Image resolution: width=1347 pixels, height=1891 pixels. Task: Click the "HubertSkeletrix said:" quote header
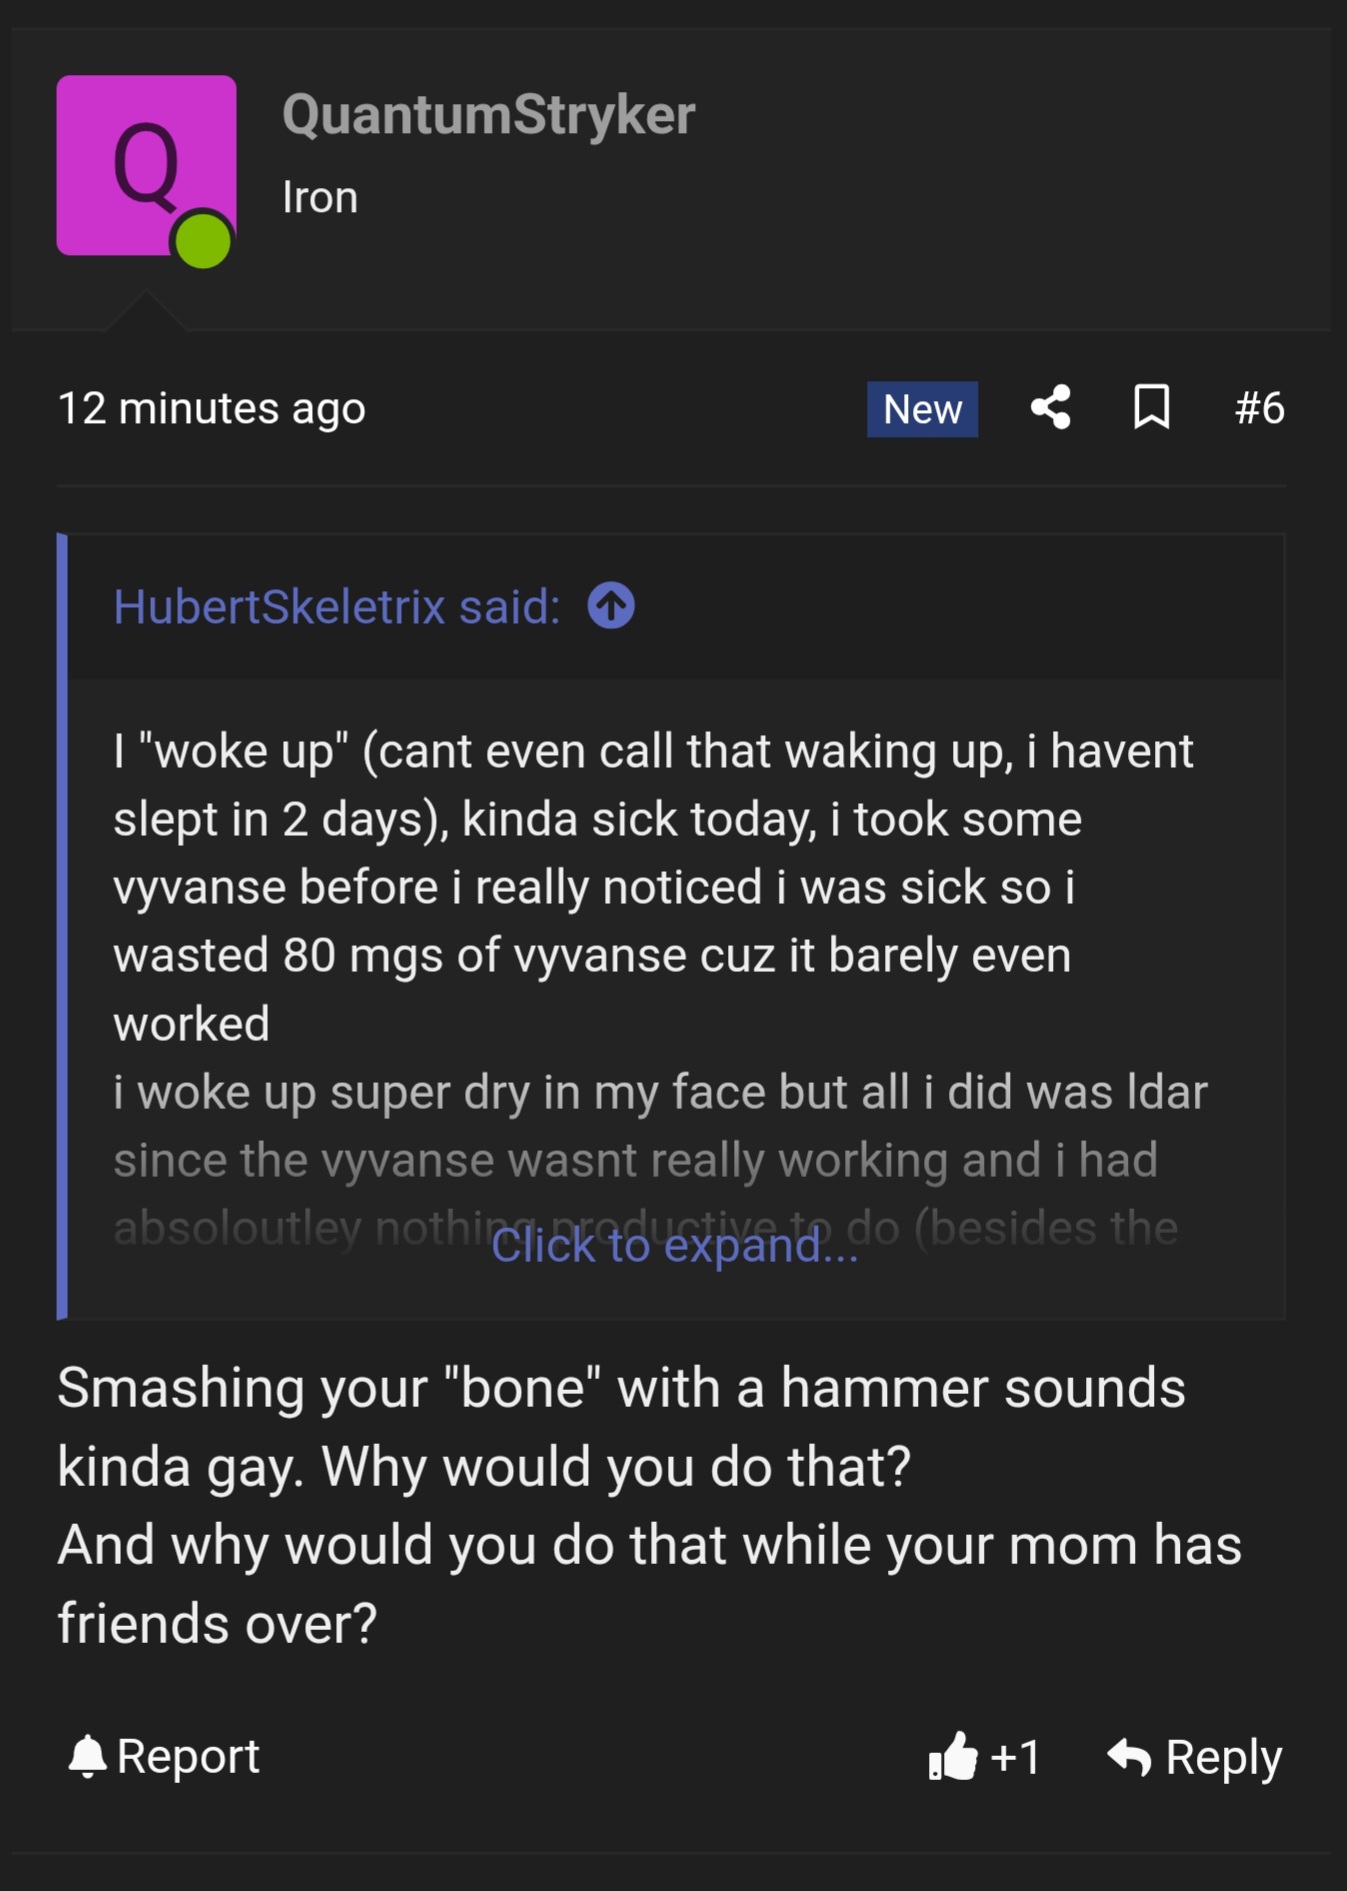point(336,607)
